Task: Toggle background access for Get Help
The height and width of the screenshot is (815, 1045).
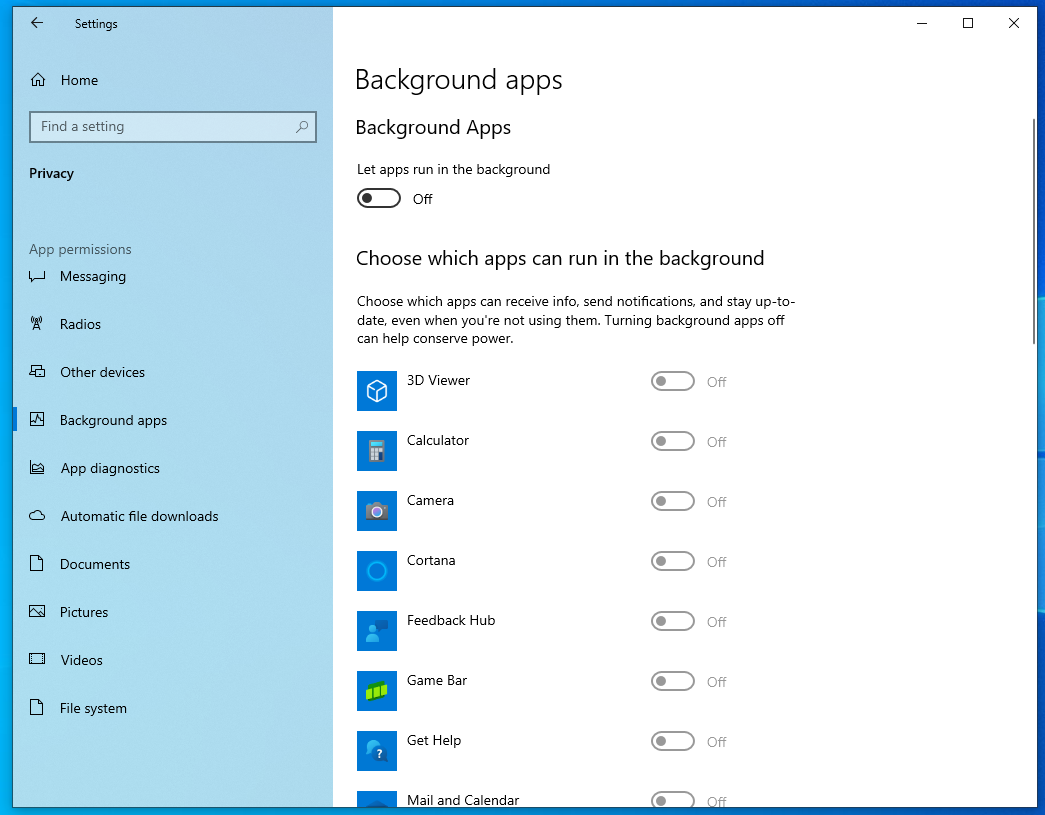Action: point(672,741)
